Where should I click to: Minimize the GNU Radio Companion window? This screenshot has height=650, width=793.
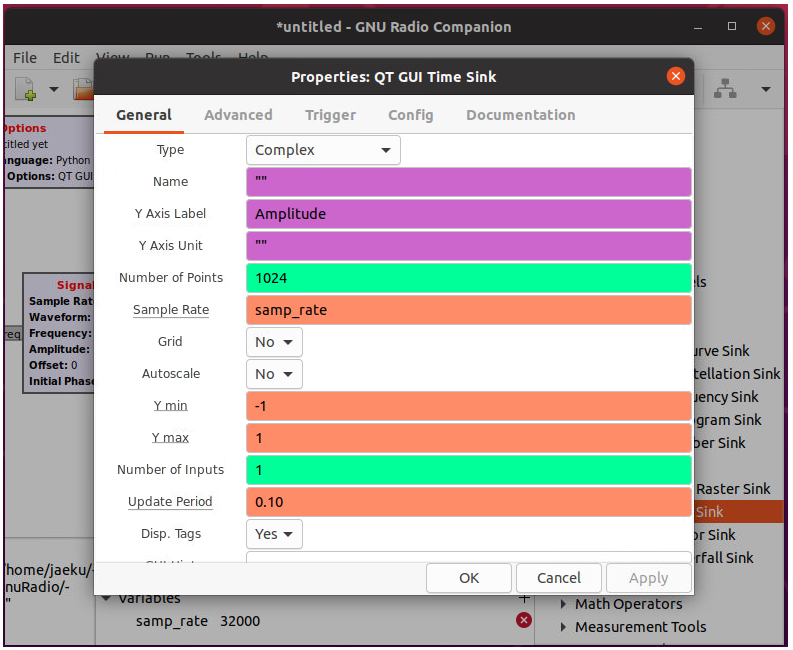coord(697,26)
